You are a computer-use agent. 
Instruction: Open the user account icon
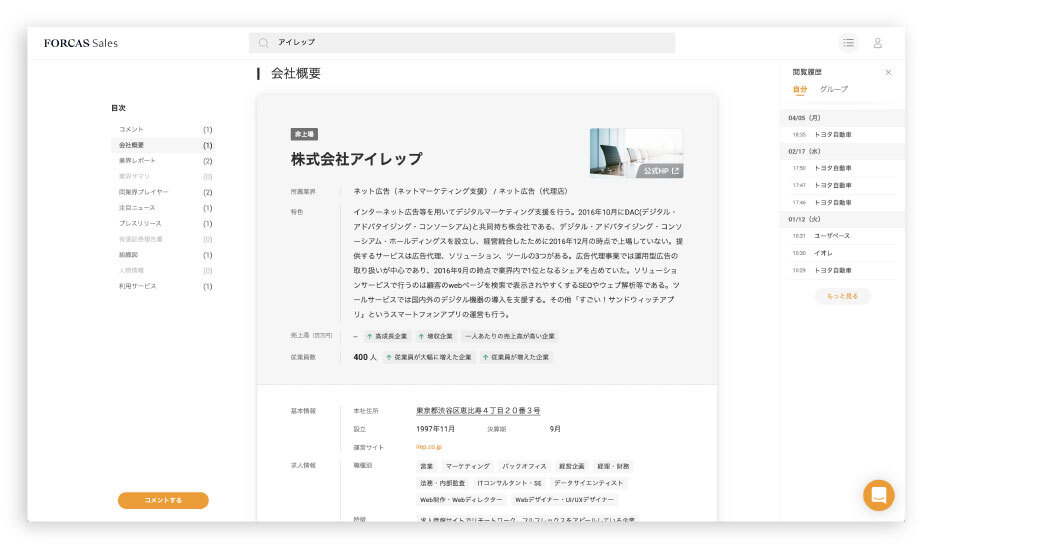(x=878, y=43)
